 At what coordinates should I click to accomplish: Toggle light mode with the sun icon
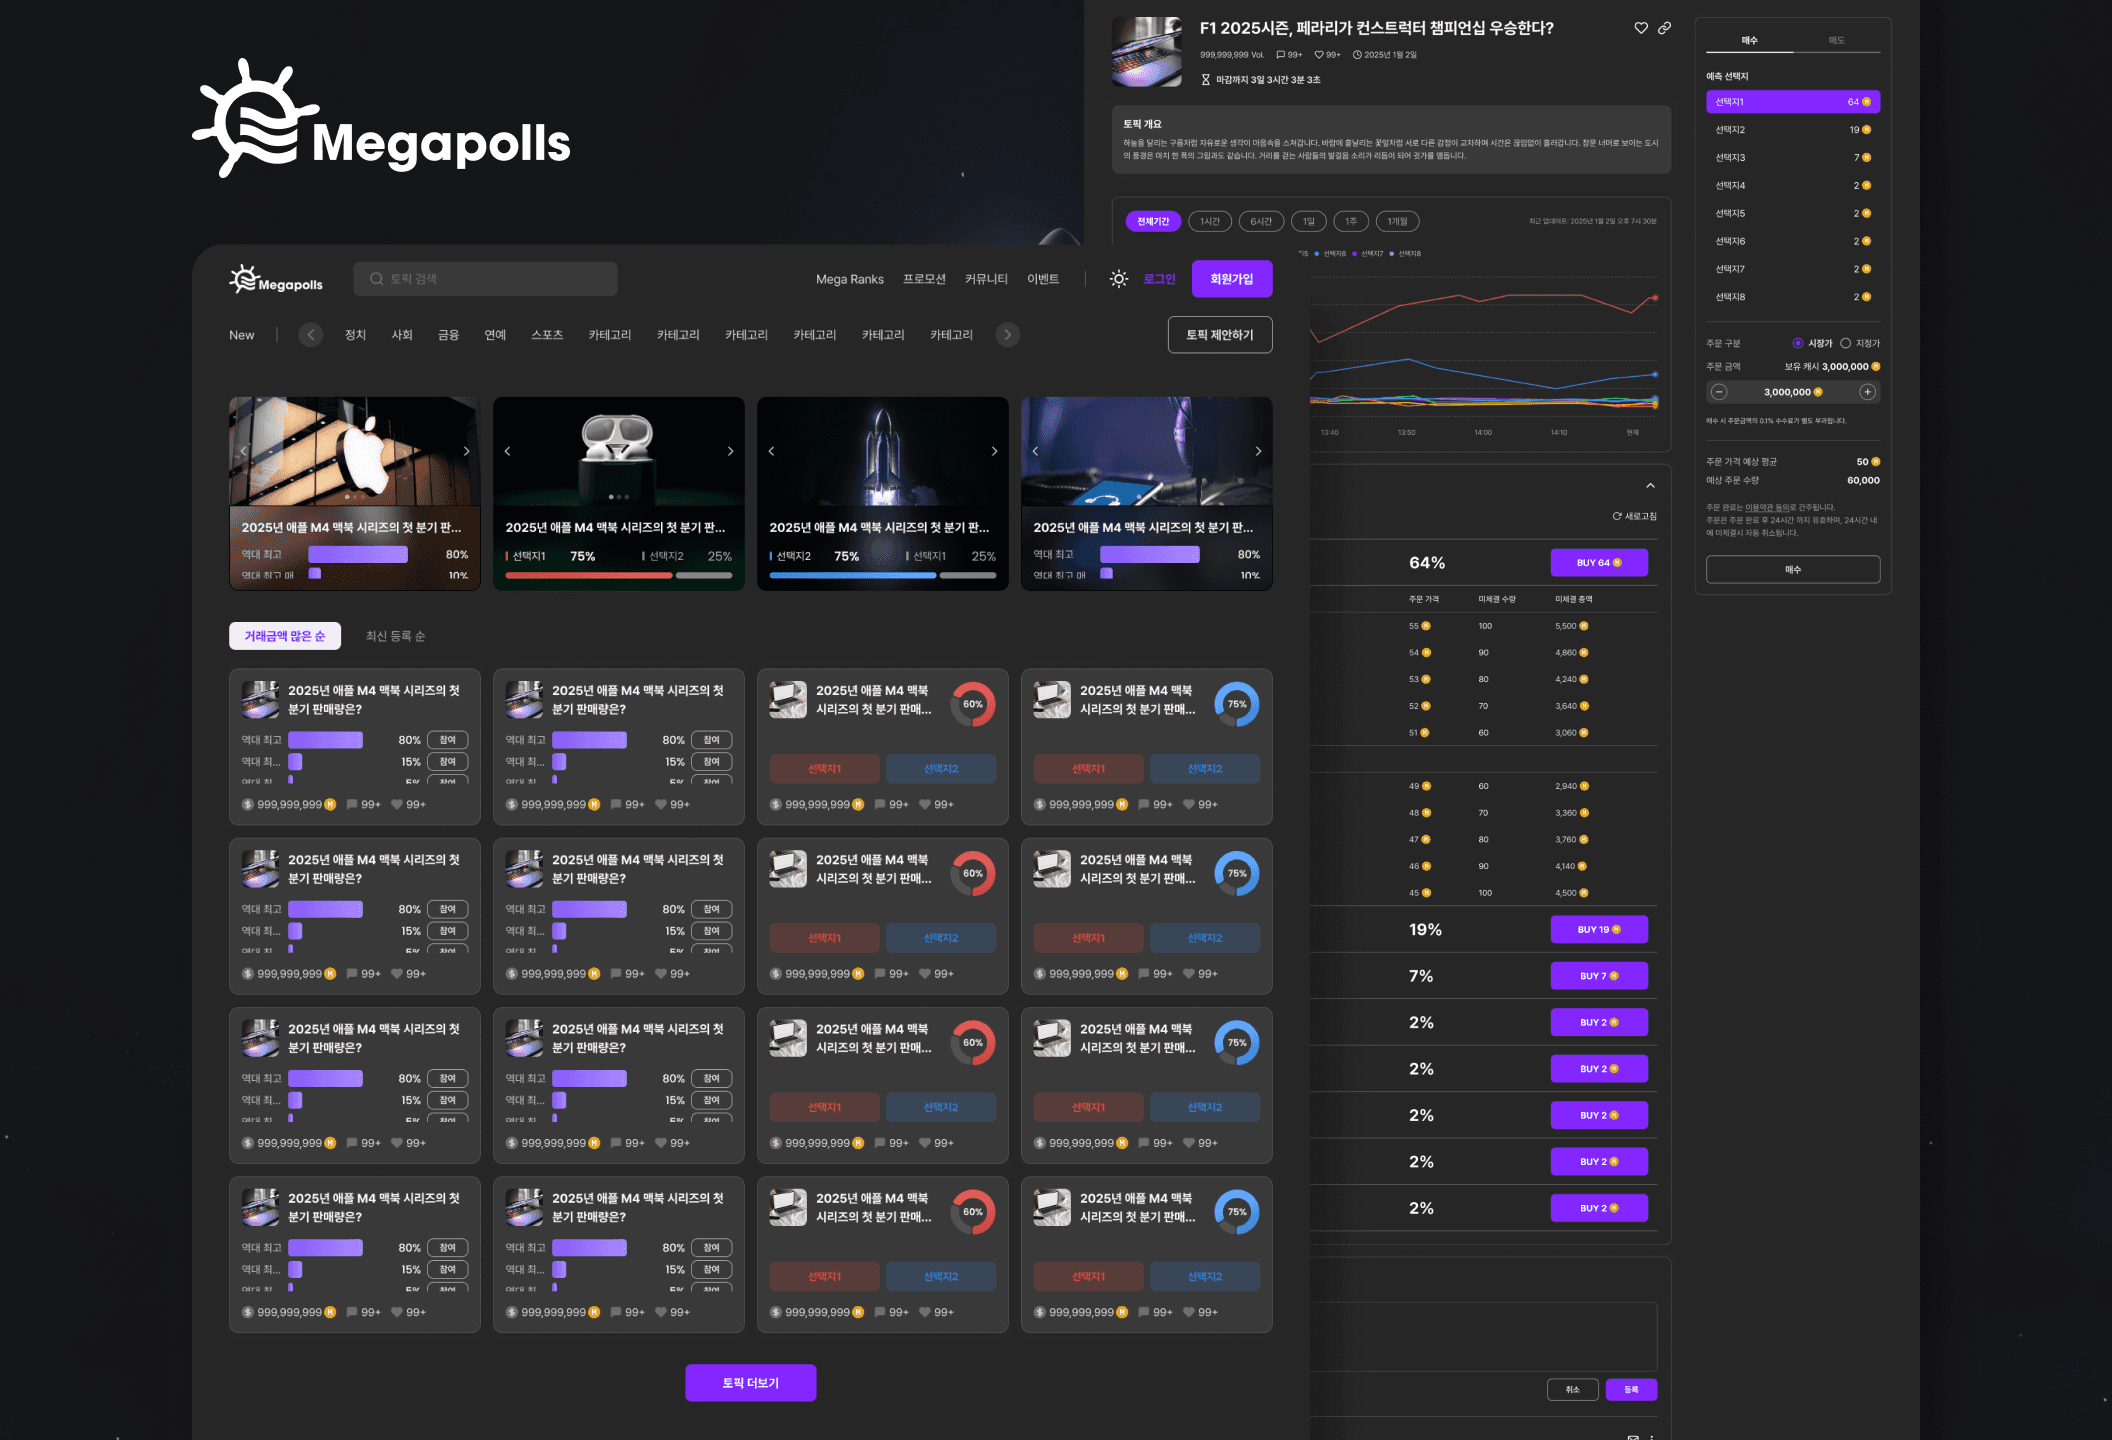point(1119,279)
